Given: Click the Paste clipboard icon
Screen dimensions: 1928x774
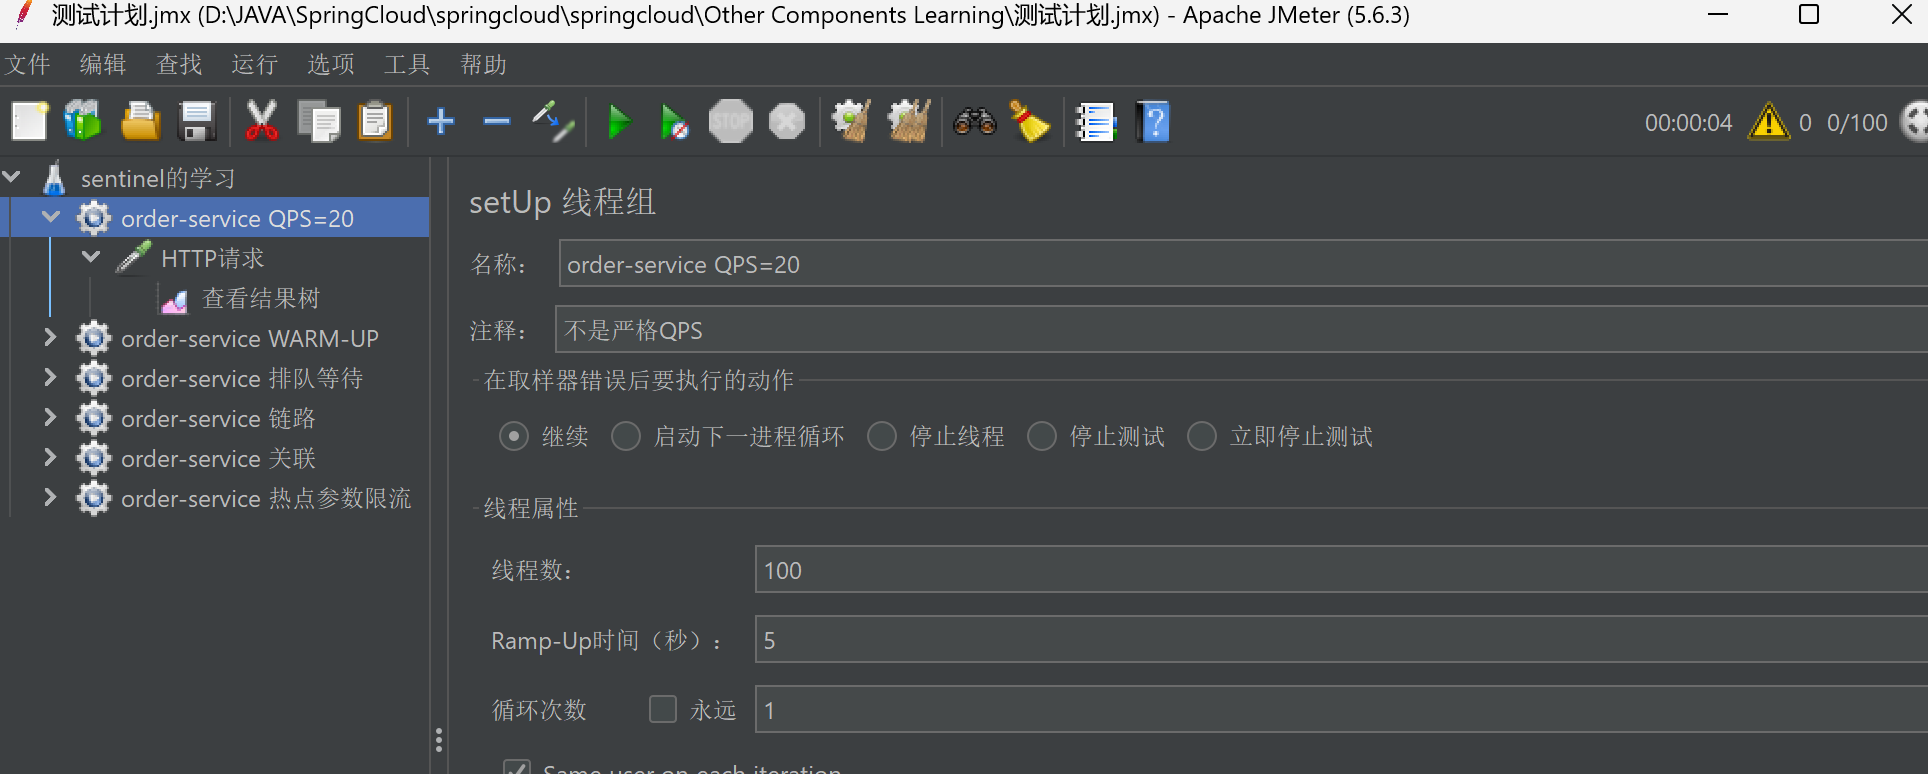Looking at the screenshot, I should pyautogui.click(x=375, y=122).
